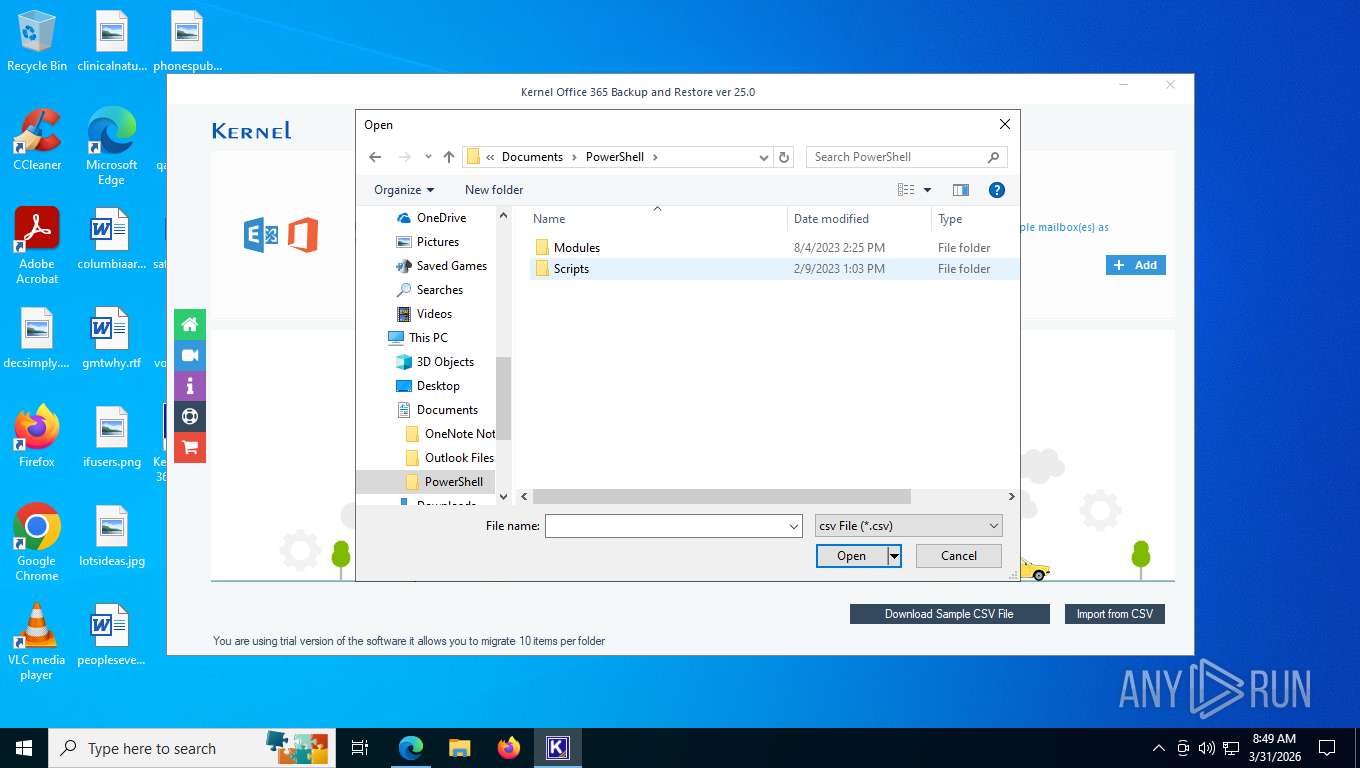Open Kernel video sidebar icon
The width and height of the screenshot is (1360, 768).
pyautogui.click(x=190, y=355)
